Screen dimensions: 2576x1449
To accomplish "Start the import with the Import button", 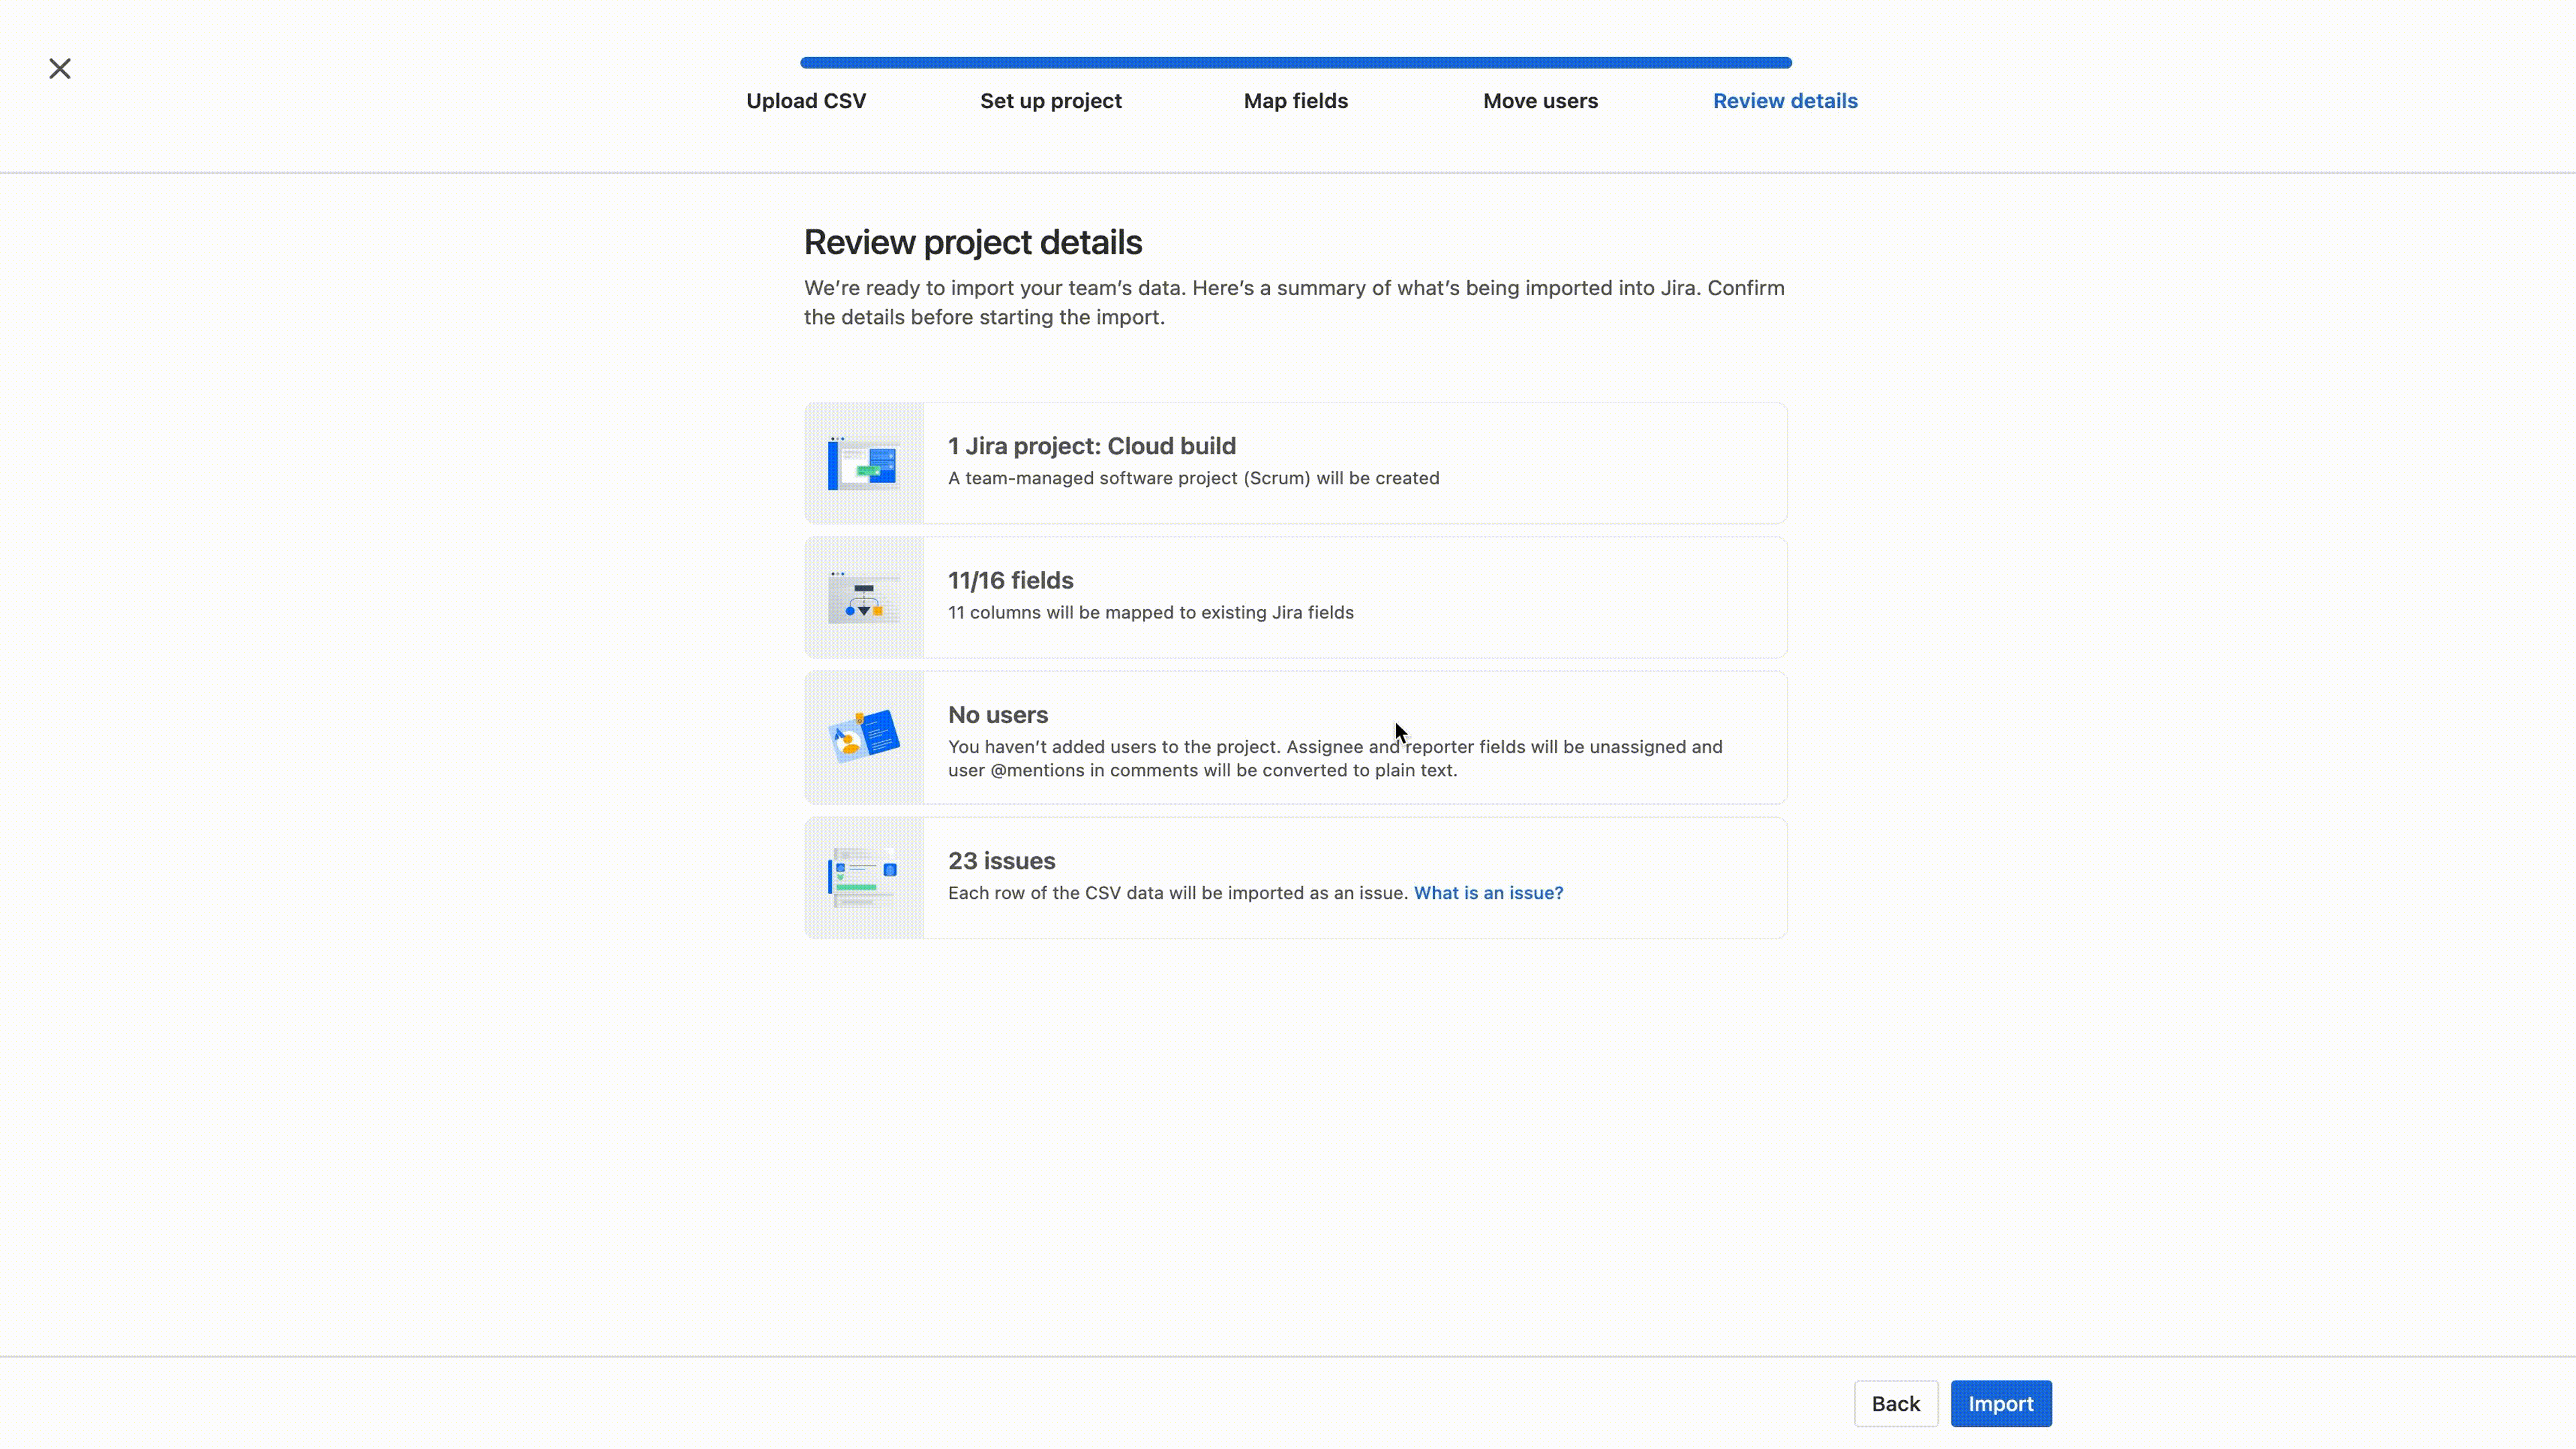I will click(x=2001, y=1404).
